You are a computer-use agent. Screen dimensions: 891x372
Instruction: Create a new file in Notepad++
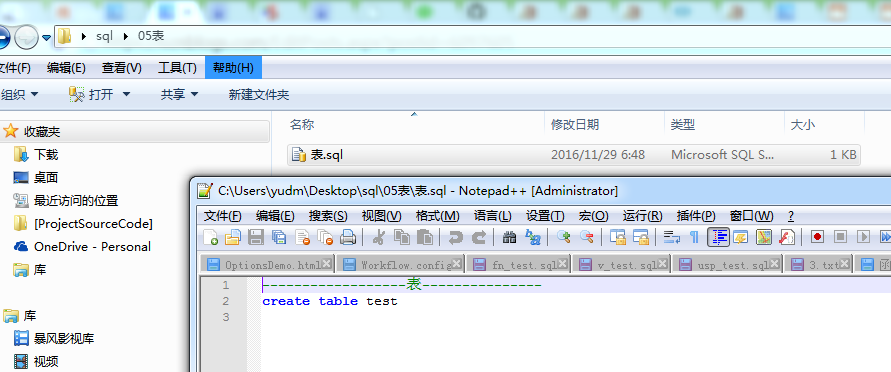211,237
